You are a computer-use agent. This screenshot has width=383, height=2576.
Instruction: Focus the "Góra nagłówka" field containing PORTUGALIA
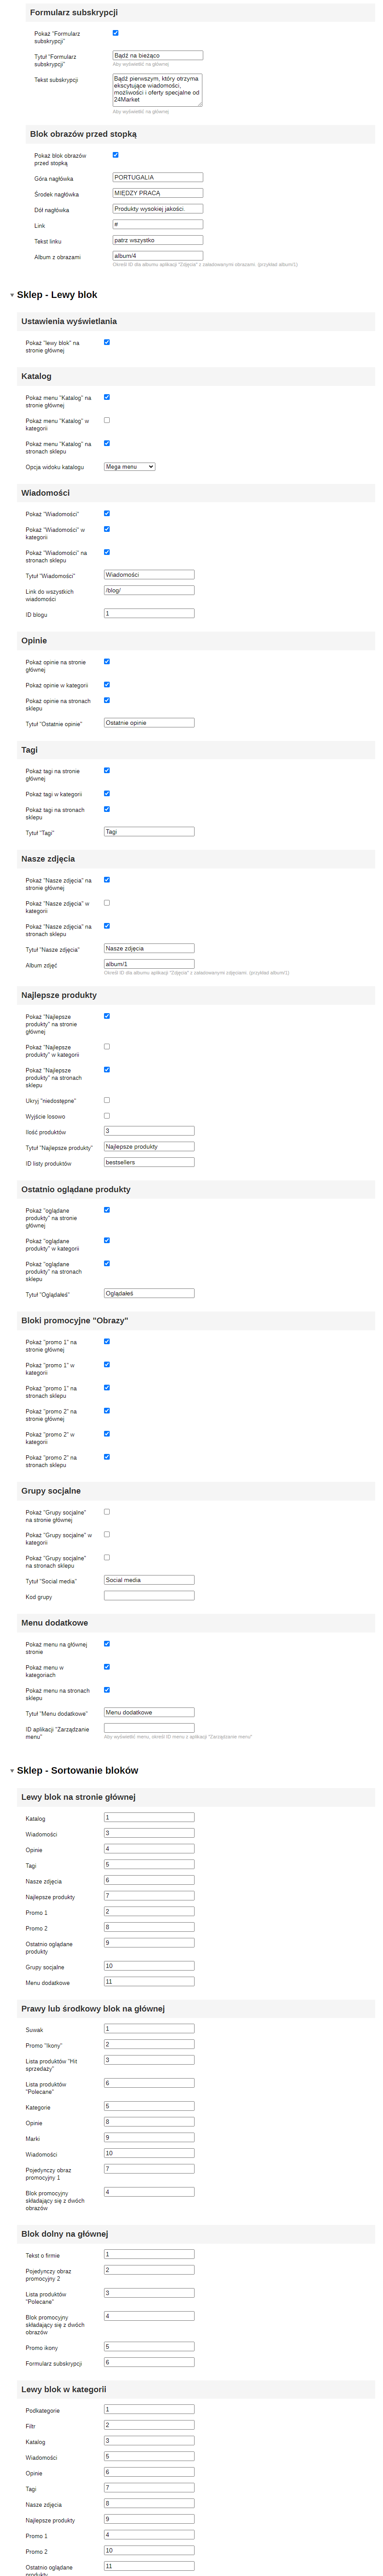(158, 177)
